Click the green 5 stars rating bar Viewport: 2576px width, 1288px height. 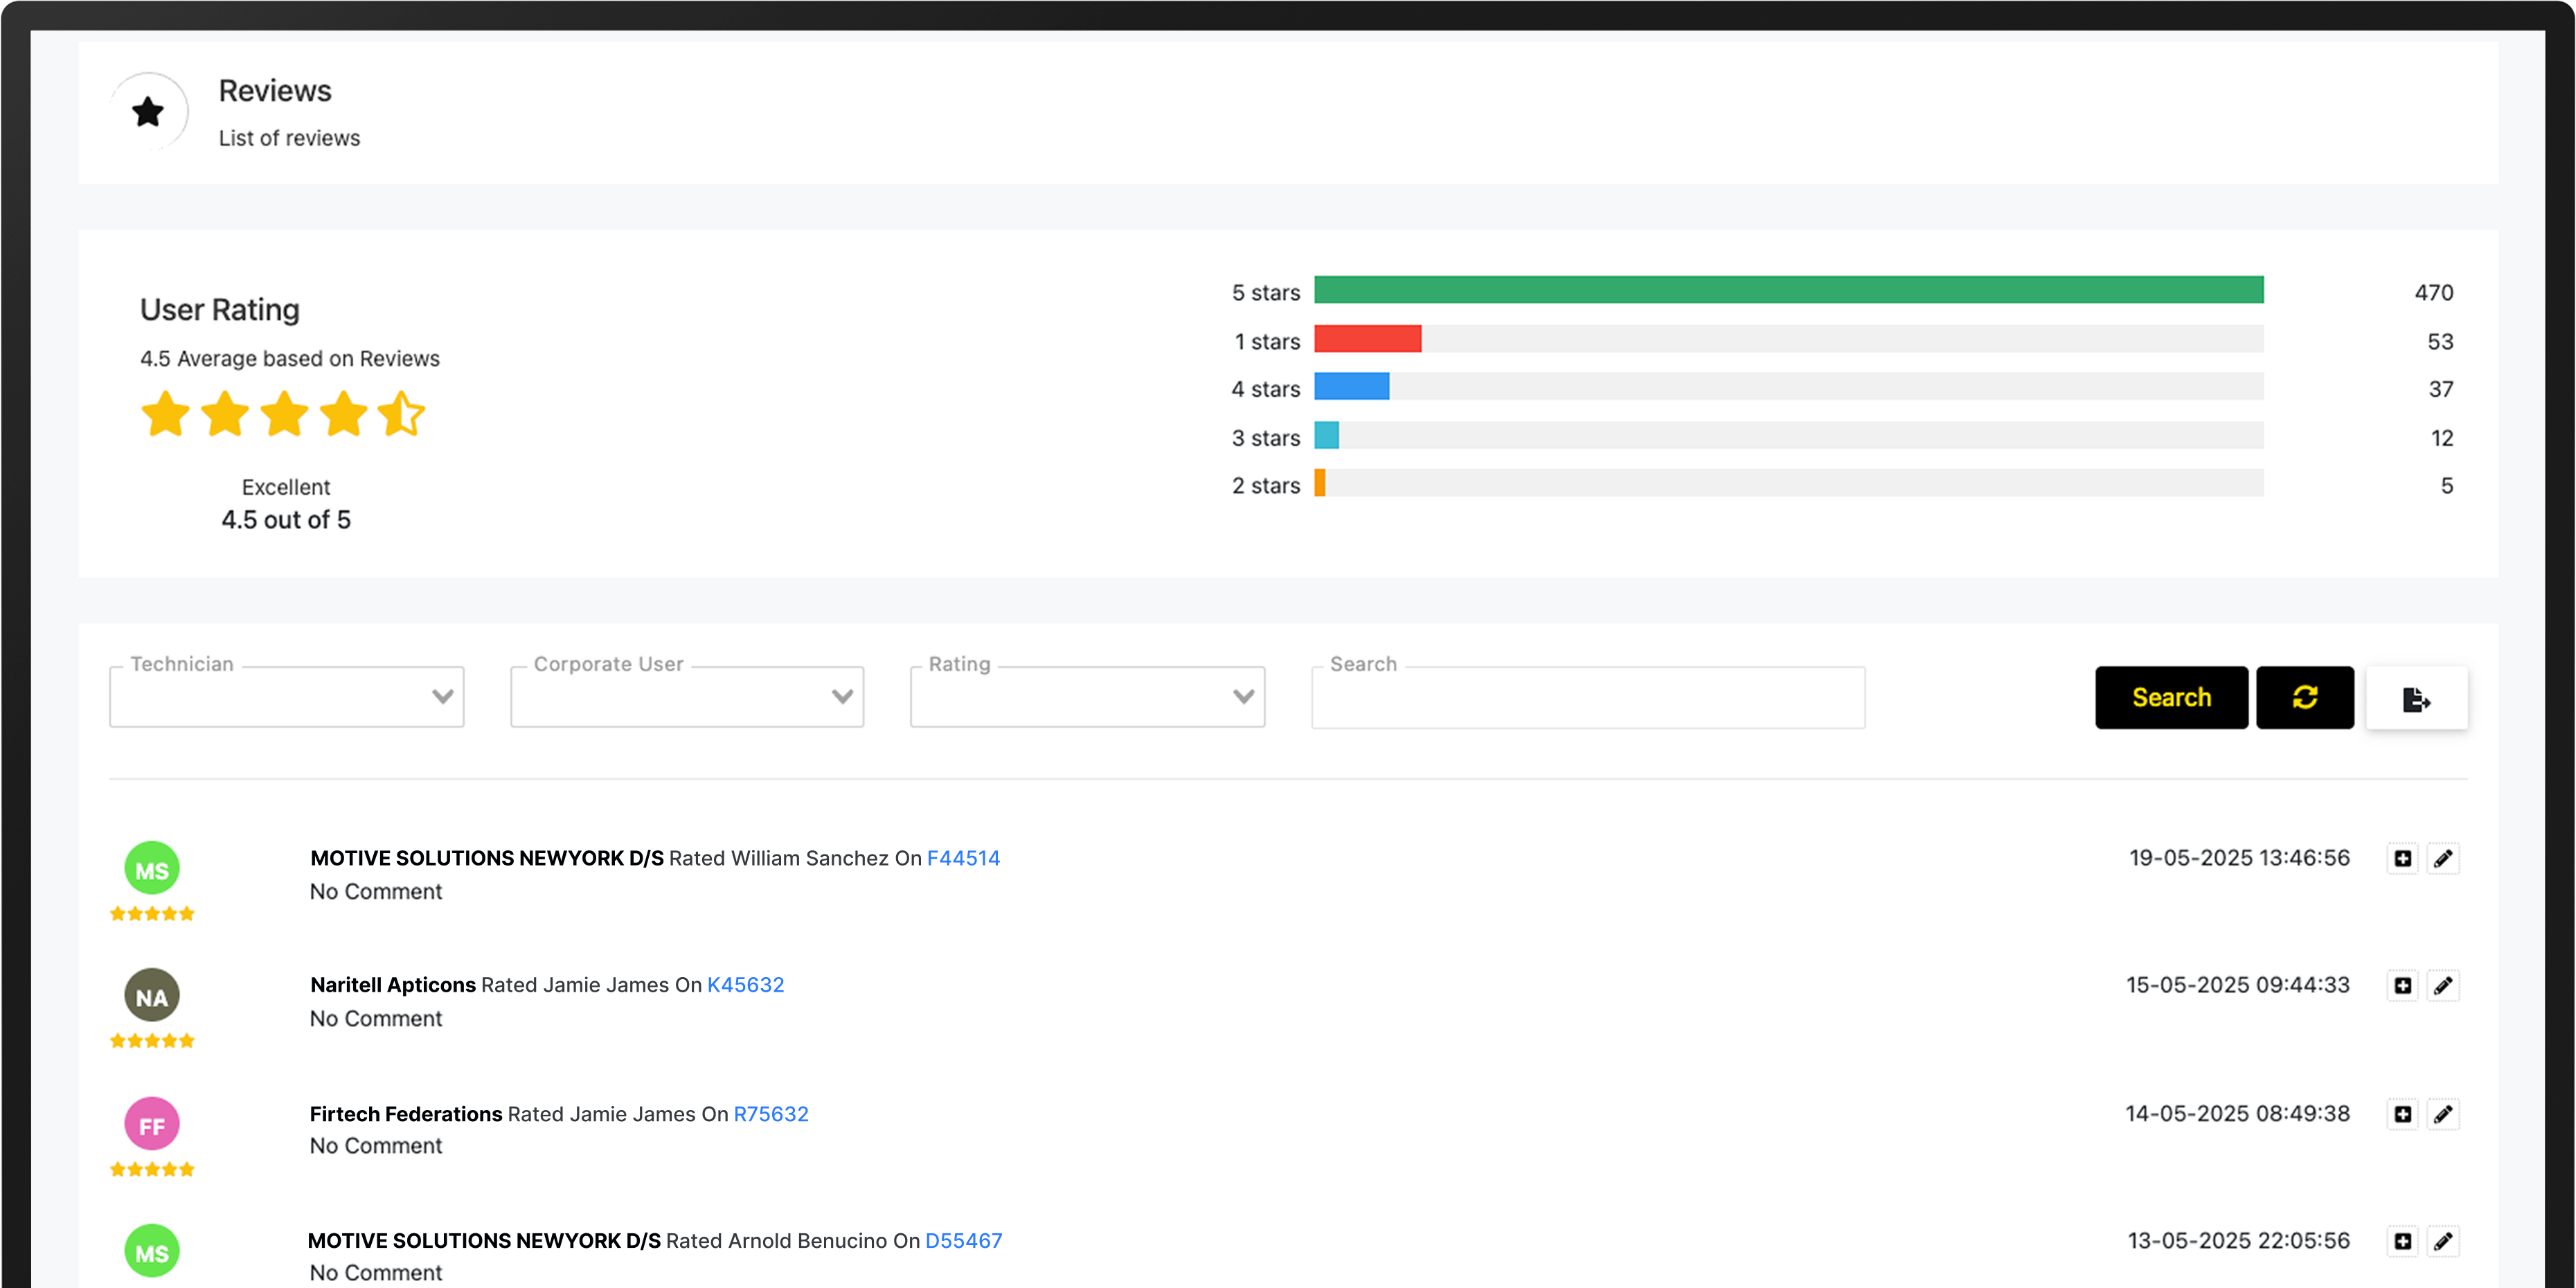(1788, 290)
